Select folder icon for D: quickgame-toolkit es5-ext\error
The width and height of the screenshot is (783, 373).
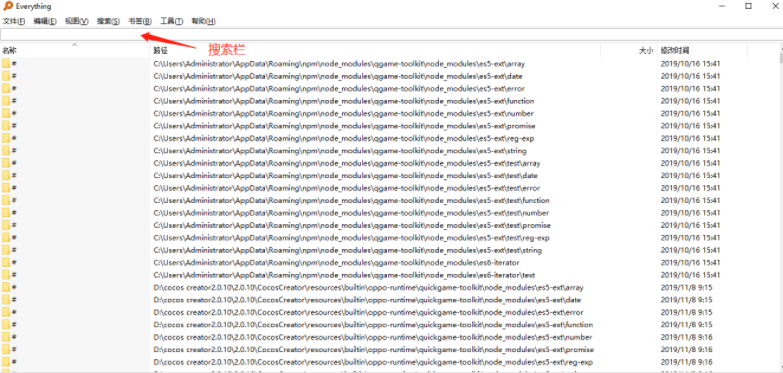point(6,312)
